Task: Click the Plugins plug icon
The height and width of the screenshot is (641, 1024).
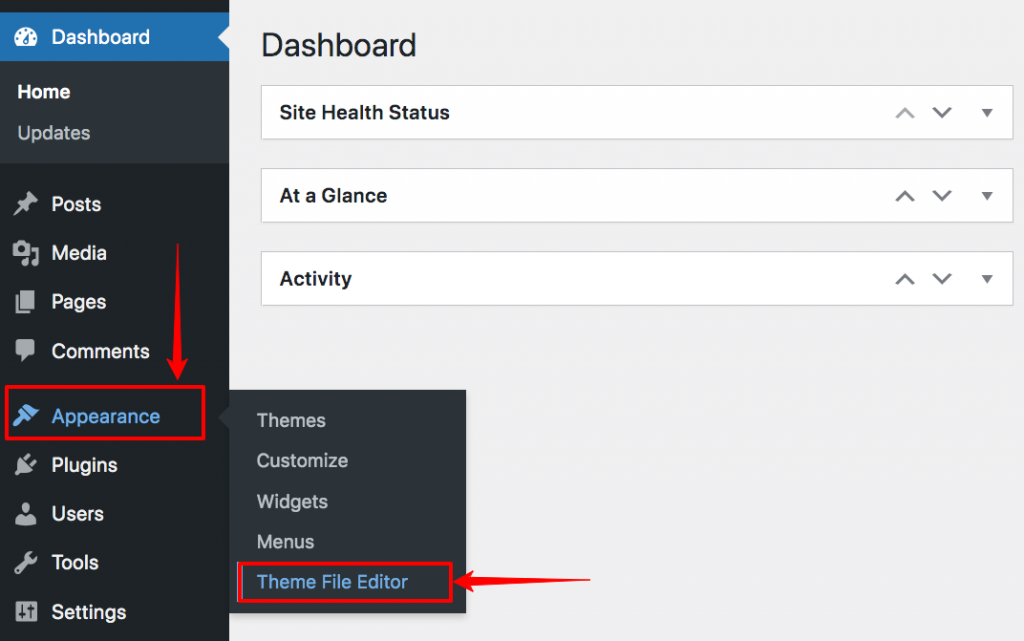Action: [25, 465]
